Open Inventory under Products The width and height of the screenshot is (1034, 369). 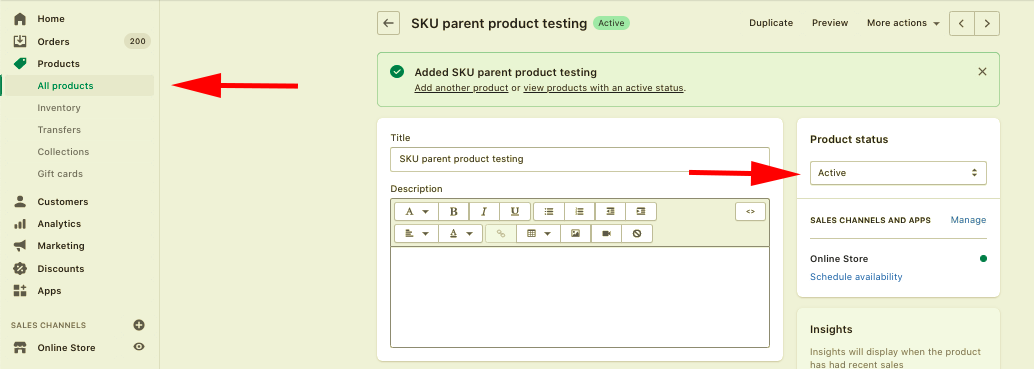[x=59, y=108]
